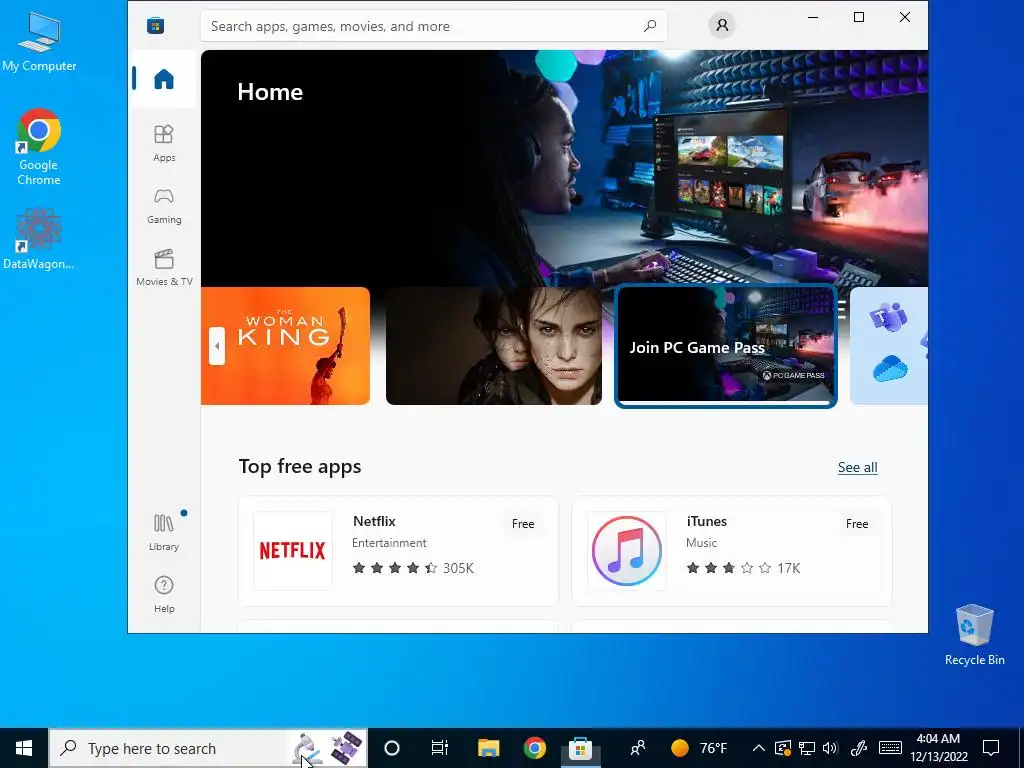The height and width of the screenshot is (768, 1024).
Task: Open Cortana from the taskbar
Action: coord(392,748)
